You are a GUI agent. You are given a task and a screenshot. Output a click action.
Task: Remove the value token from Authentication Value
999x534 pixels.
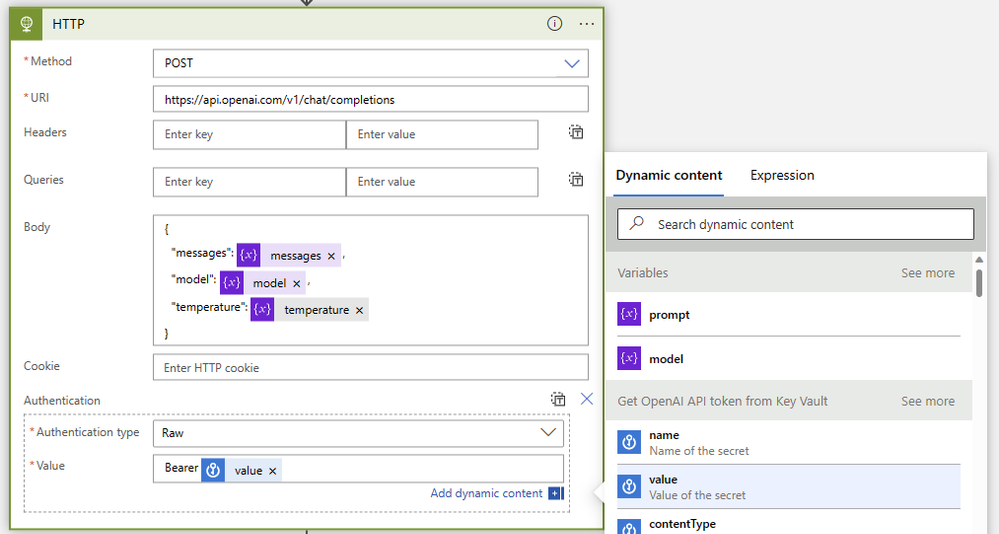click(273, 471)
